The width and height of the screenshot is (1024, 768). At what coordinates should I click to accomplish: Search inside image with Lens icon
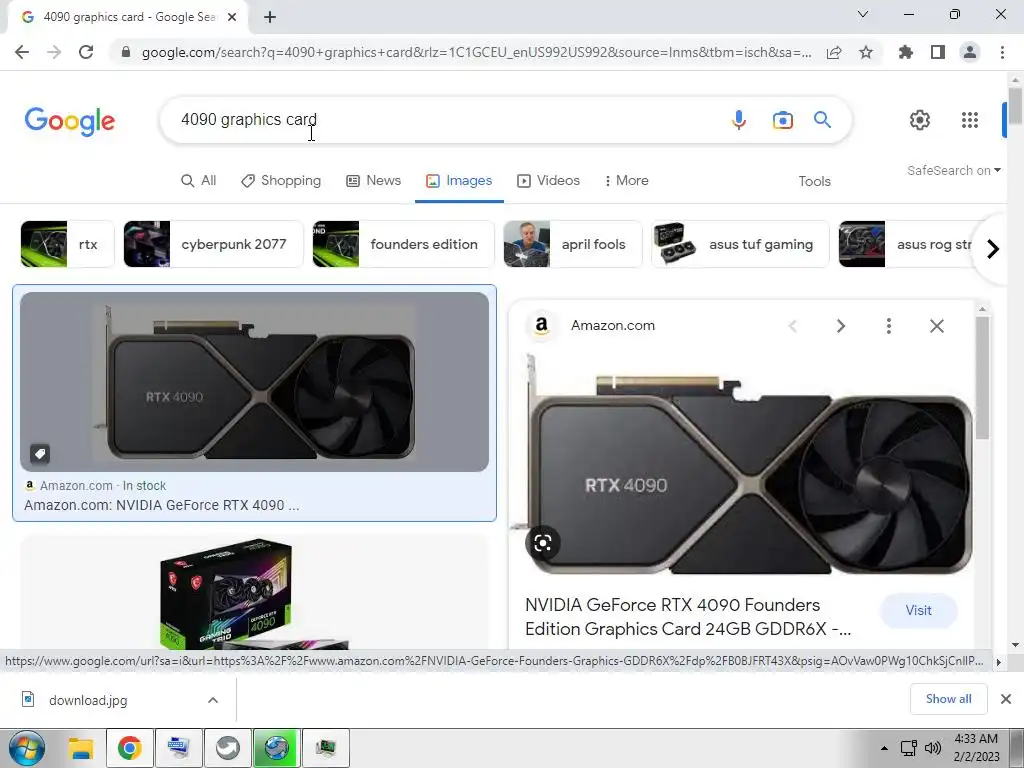tap(542, 543)
